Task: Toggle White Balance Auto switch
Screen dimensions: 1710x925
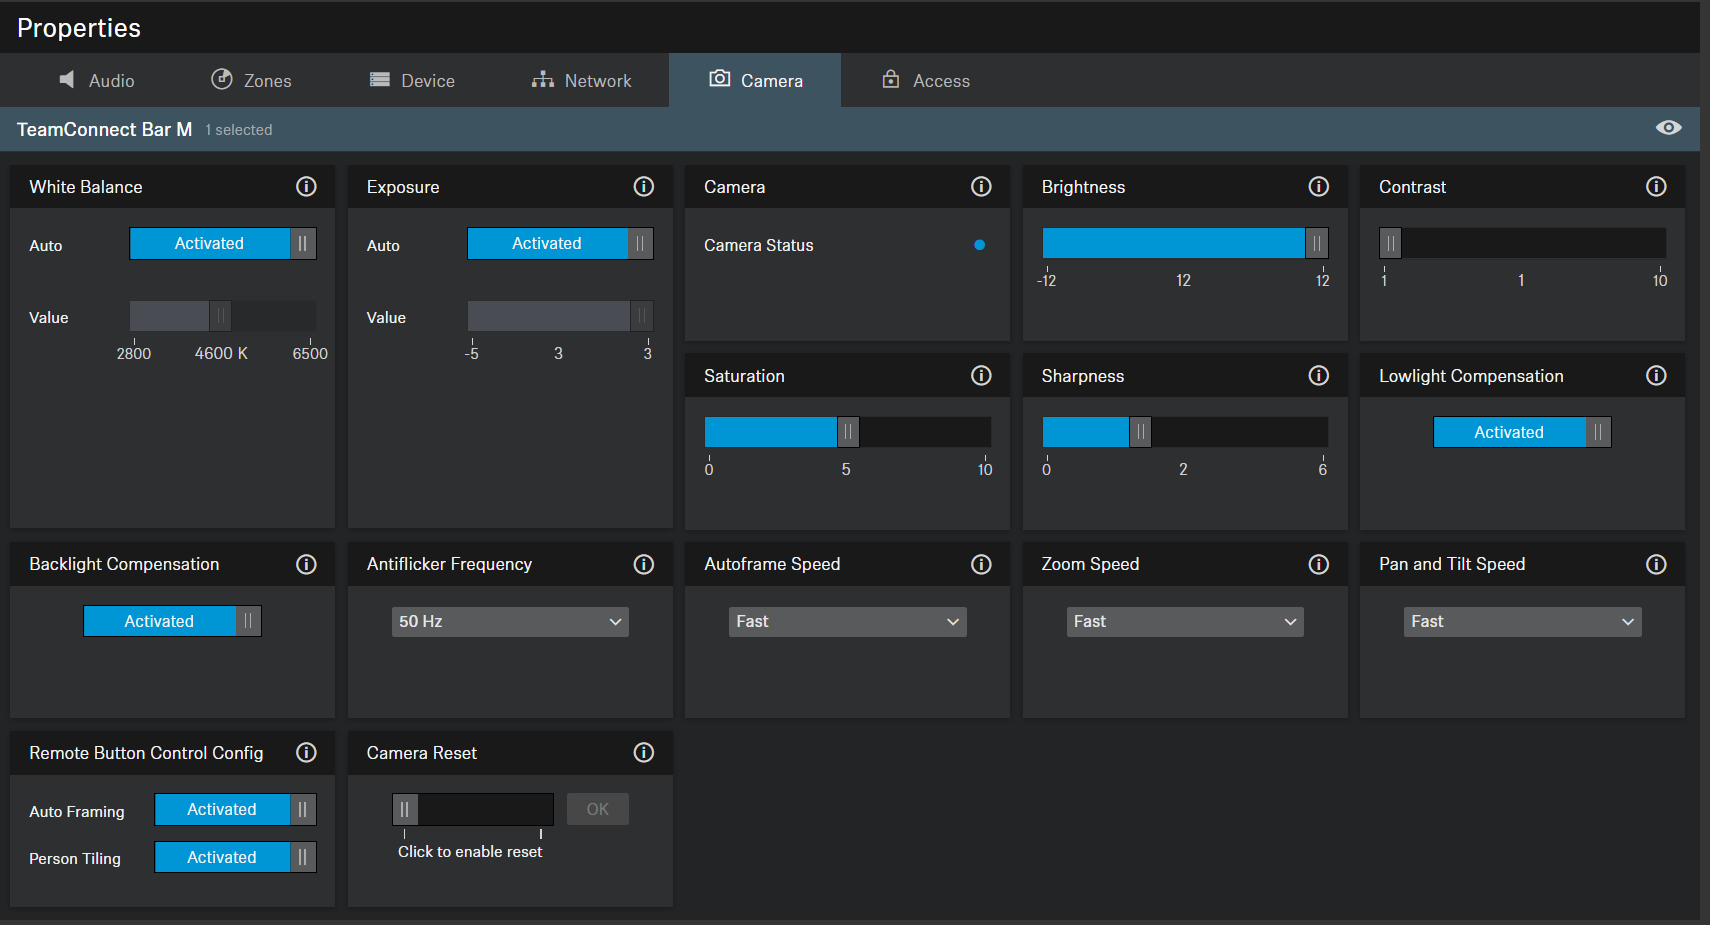Action: pyautogui.click(x=223, y=244)
